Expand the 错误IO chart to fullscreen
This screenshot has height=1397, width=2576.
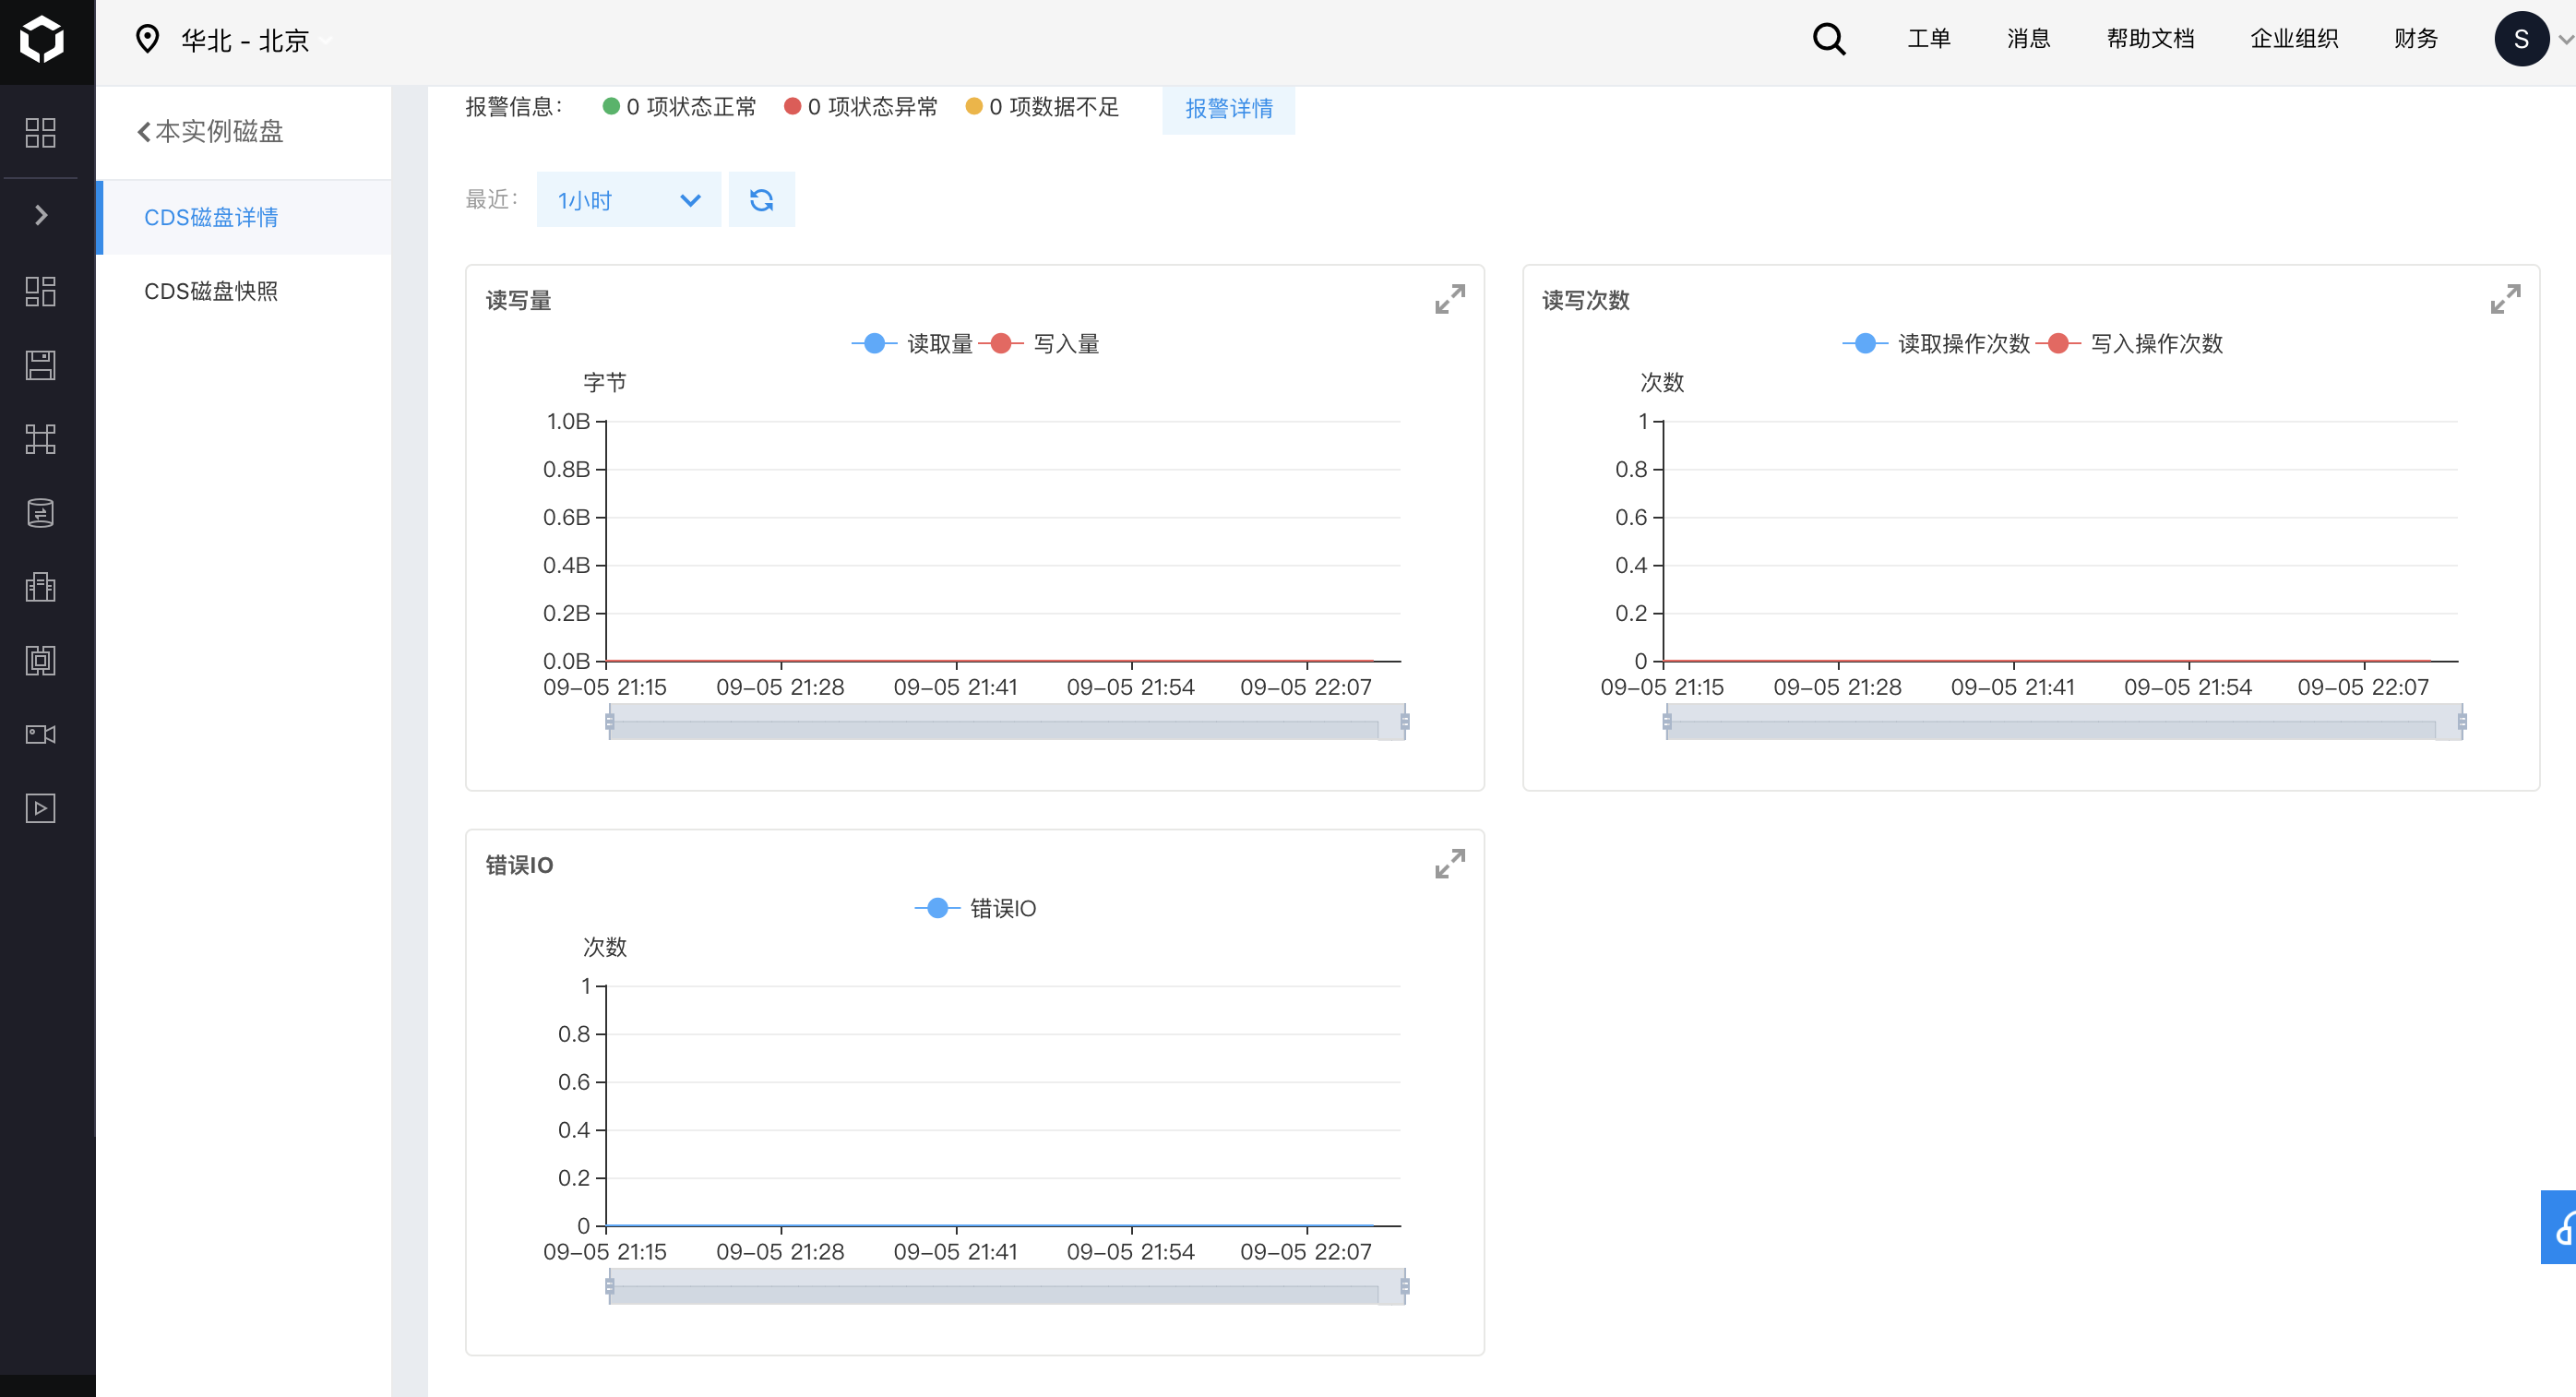[1450, 863]
